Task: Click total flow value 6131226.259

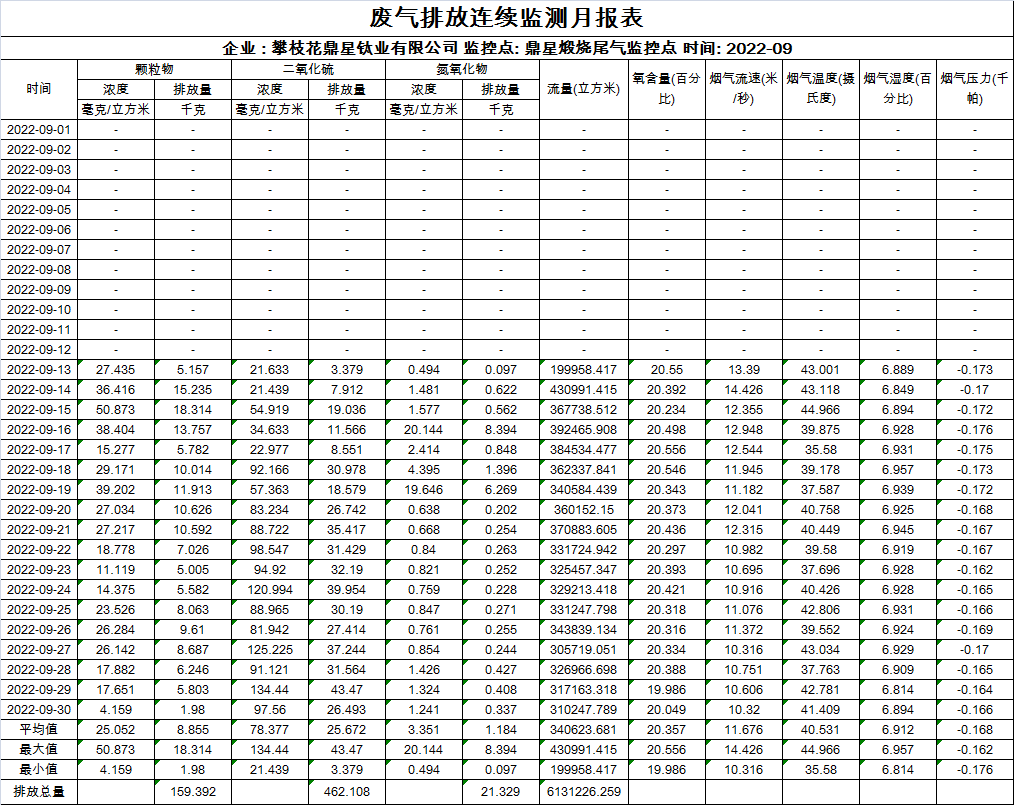Action: pyautogui.click(x=583, y=792)
